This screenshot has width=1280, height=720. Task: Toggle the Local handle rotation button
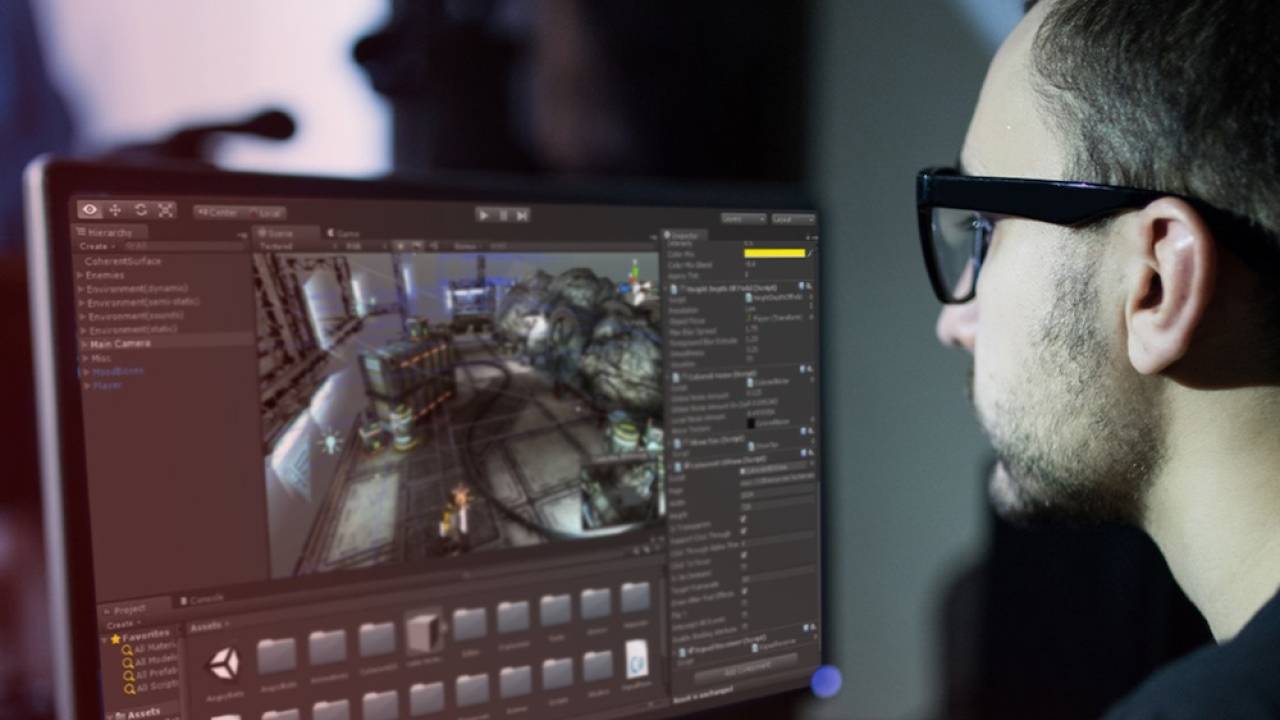point(266,213)
